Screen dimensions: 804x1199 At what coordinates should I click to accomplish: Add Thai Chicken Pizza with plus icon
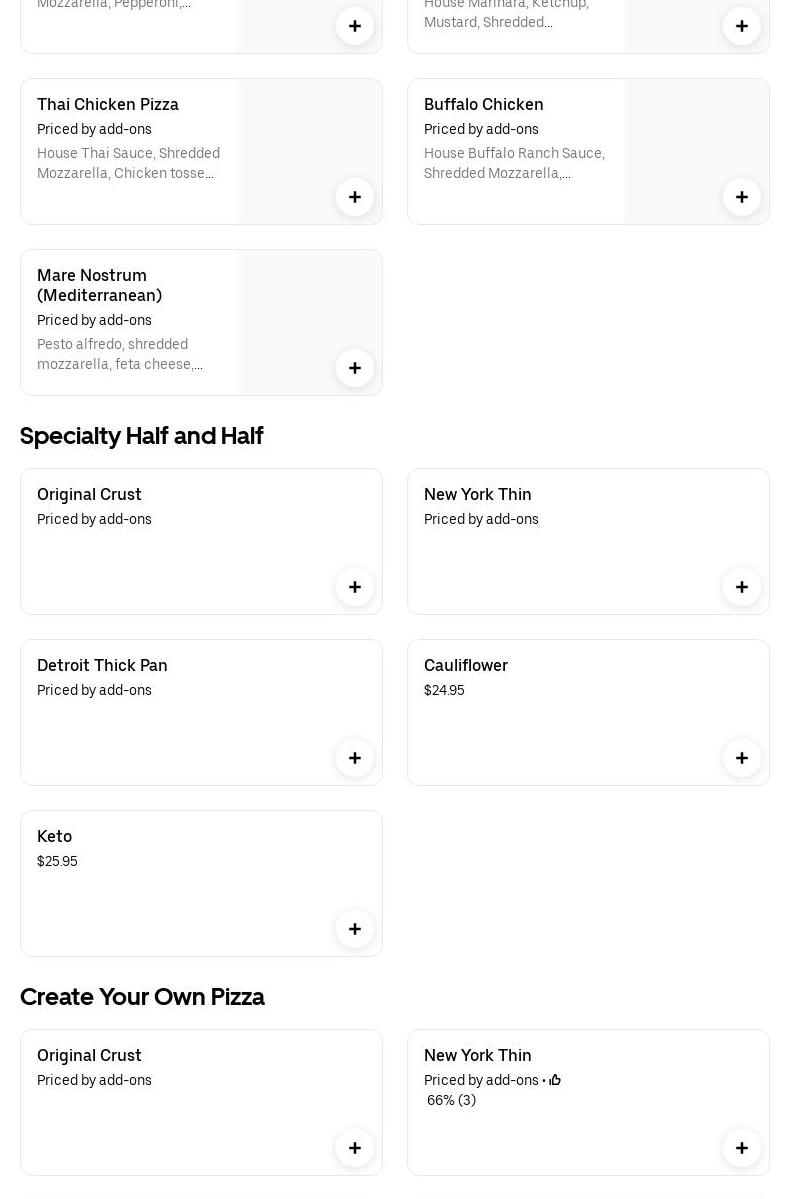(355, 197)
